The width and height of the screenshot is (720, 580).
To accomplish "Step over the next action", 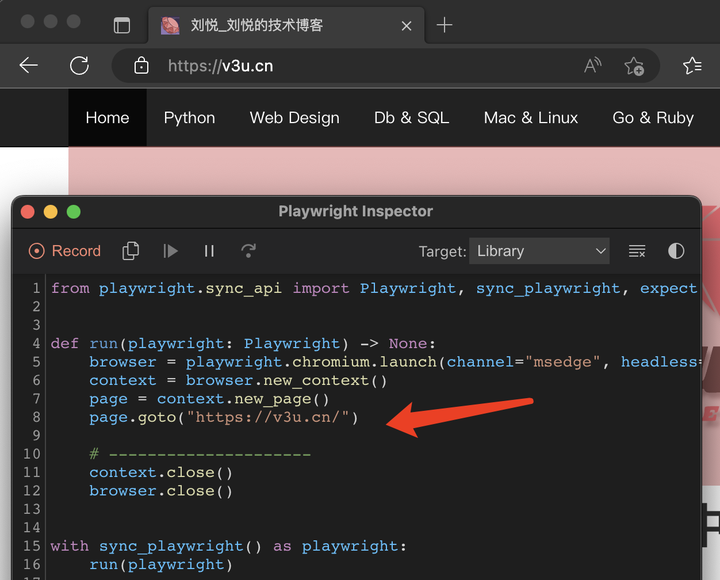I will pyautogui.click(x=249, y=251).
